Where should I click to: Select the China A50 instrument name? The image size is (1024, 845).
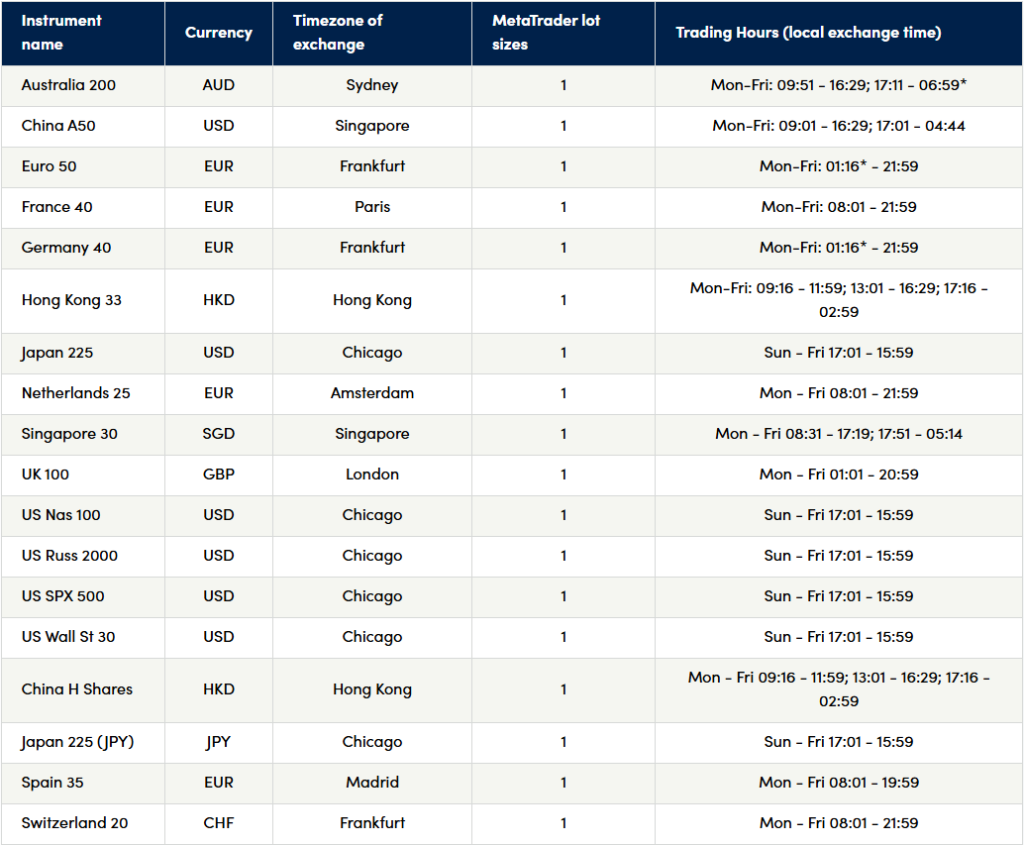[58, 126]
